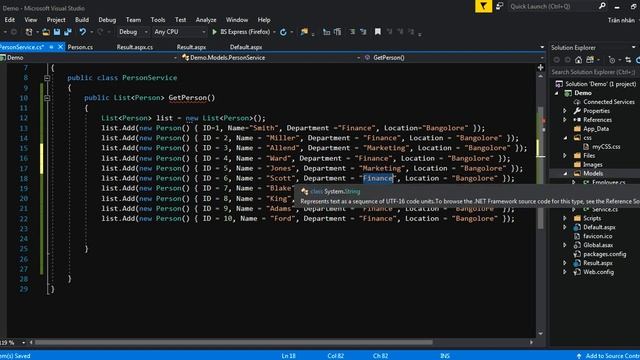This screenshot has height=360, width=640.
Task: Select Connected Services in Solution Explorer
Action: tap(609, 102)
